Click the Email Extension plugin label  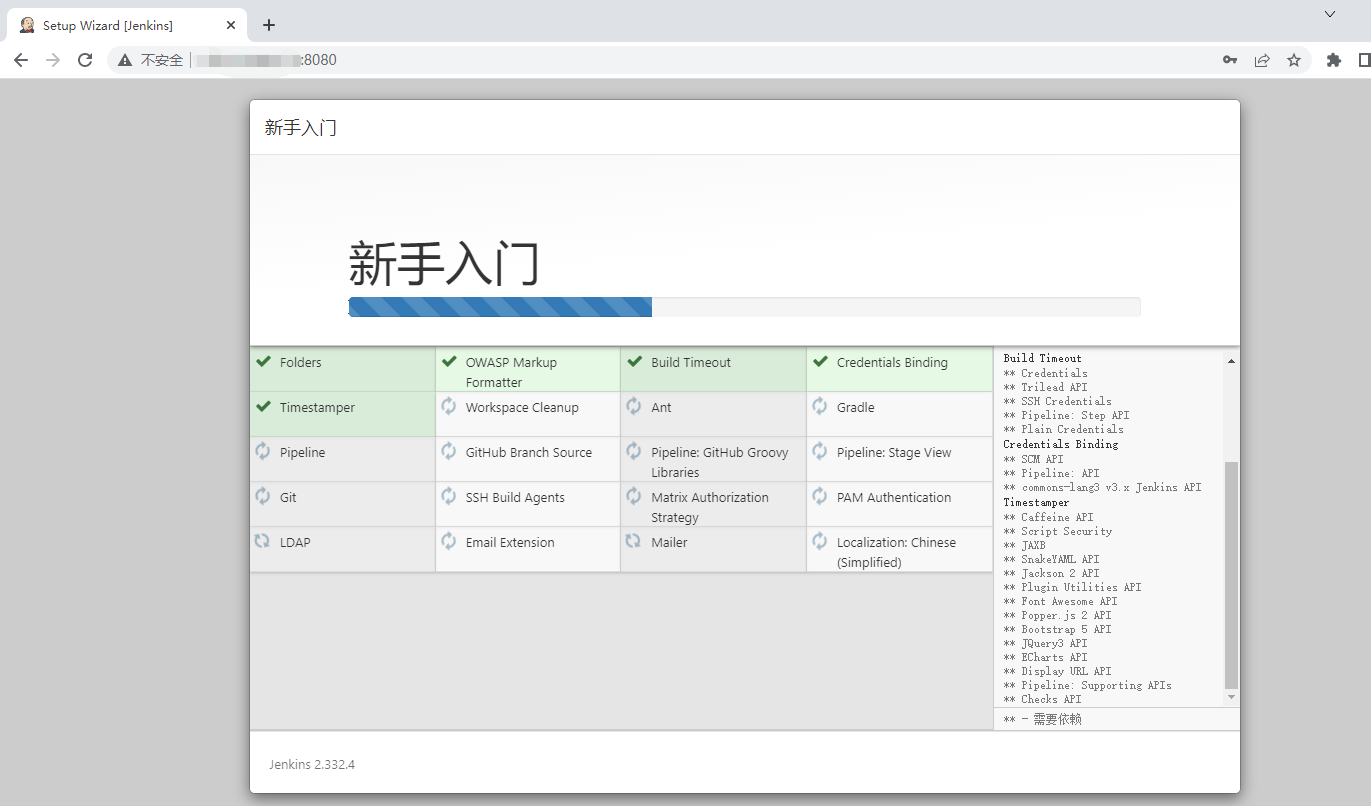(x=510, y=542)
